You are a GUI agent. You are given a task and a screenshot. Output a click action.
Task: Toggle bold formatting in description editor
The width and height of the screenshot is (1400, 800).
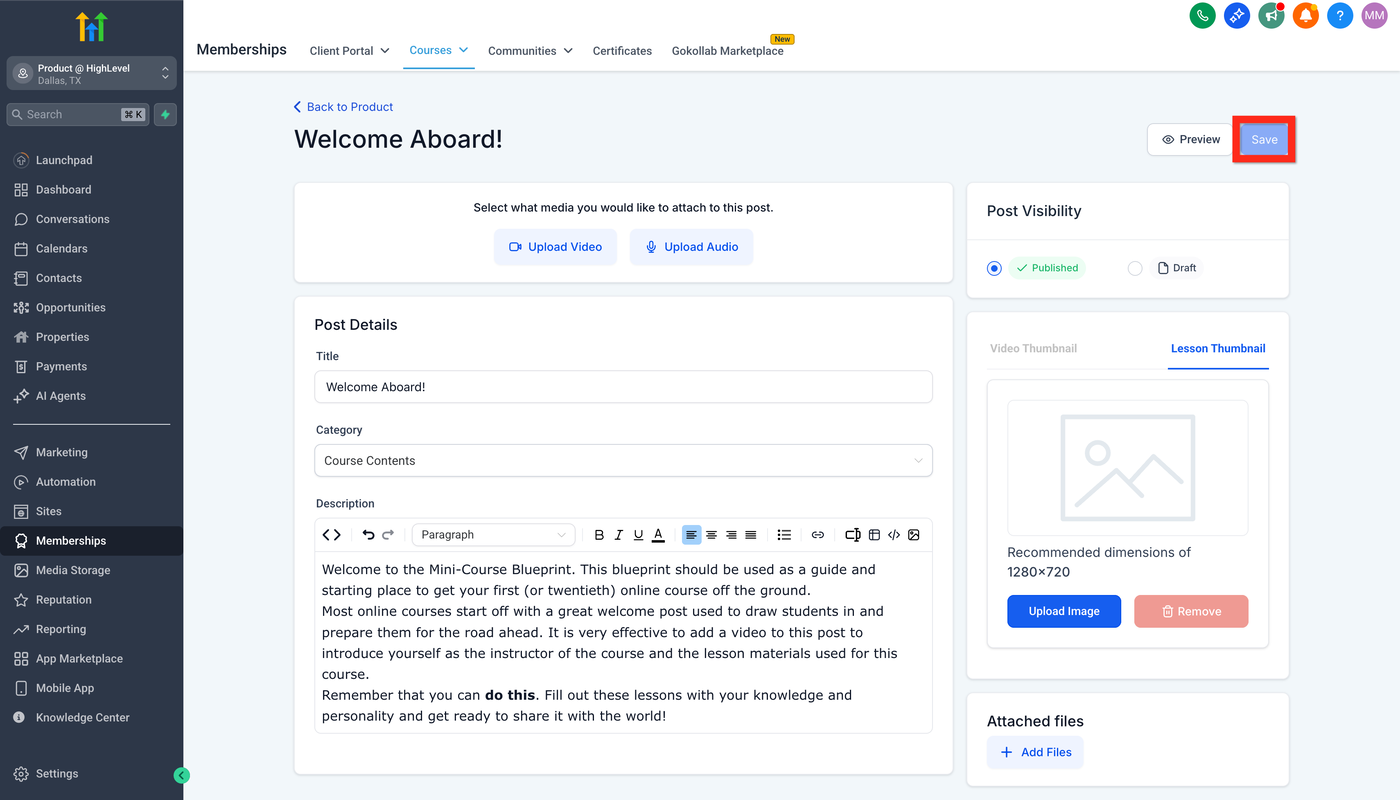coord(599,535)
